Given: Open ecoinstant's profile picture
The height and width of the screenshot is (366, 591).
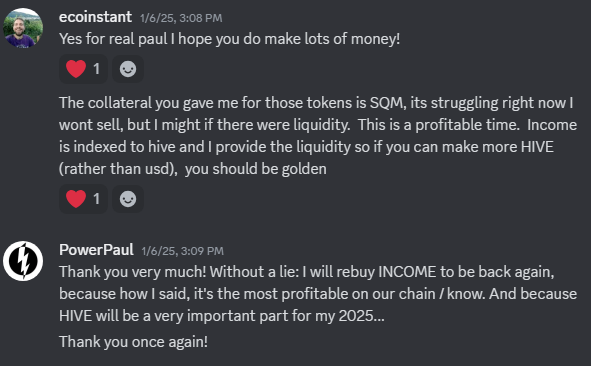Looking at the screenshot, I should (23, 28).
